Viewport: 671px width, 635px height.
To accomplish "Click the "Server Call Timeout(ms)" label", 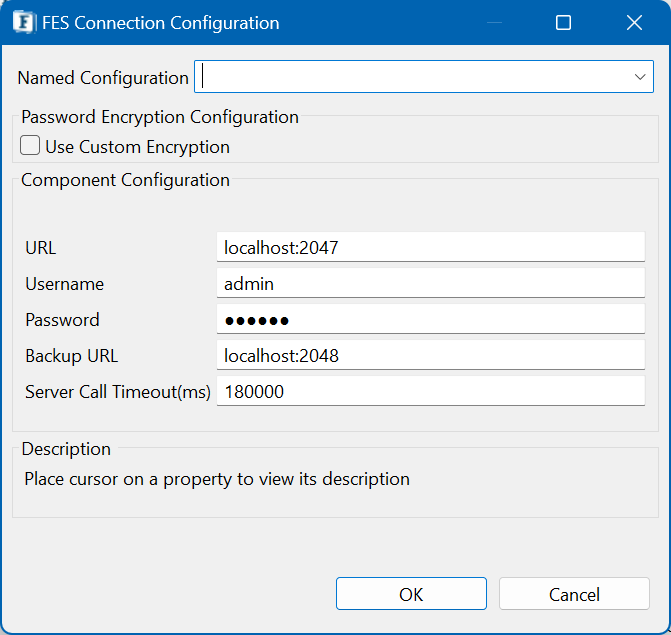I will point(118,392).
